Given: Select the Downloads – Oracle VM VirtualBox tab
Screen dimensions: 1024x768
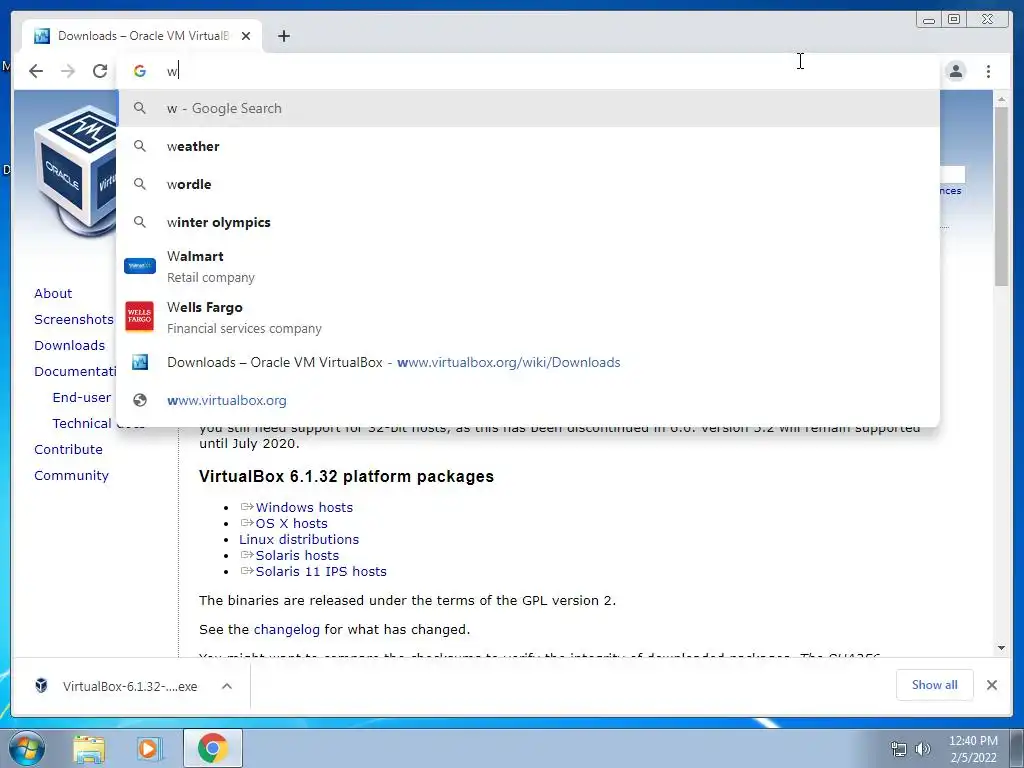Looking at the screenshot, I should (142, 36).
